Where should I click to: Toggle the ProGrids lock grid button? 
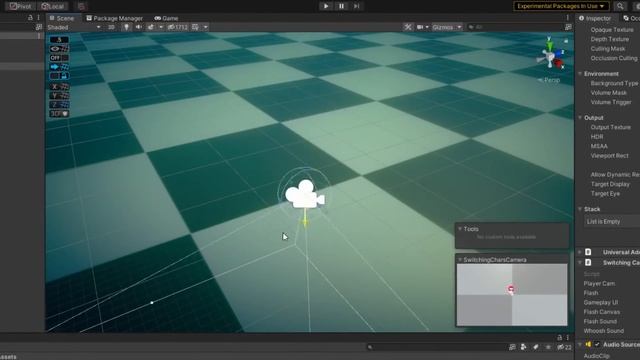tap(59, 76)
